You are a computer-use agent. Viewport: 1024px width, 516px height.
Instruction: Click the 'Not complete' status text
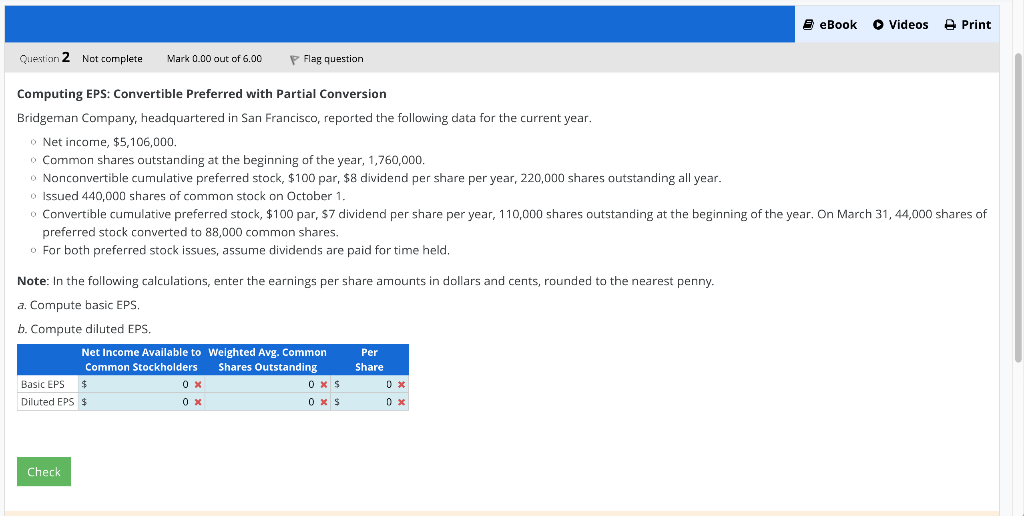point(112,59)
